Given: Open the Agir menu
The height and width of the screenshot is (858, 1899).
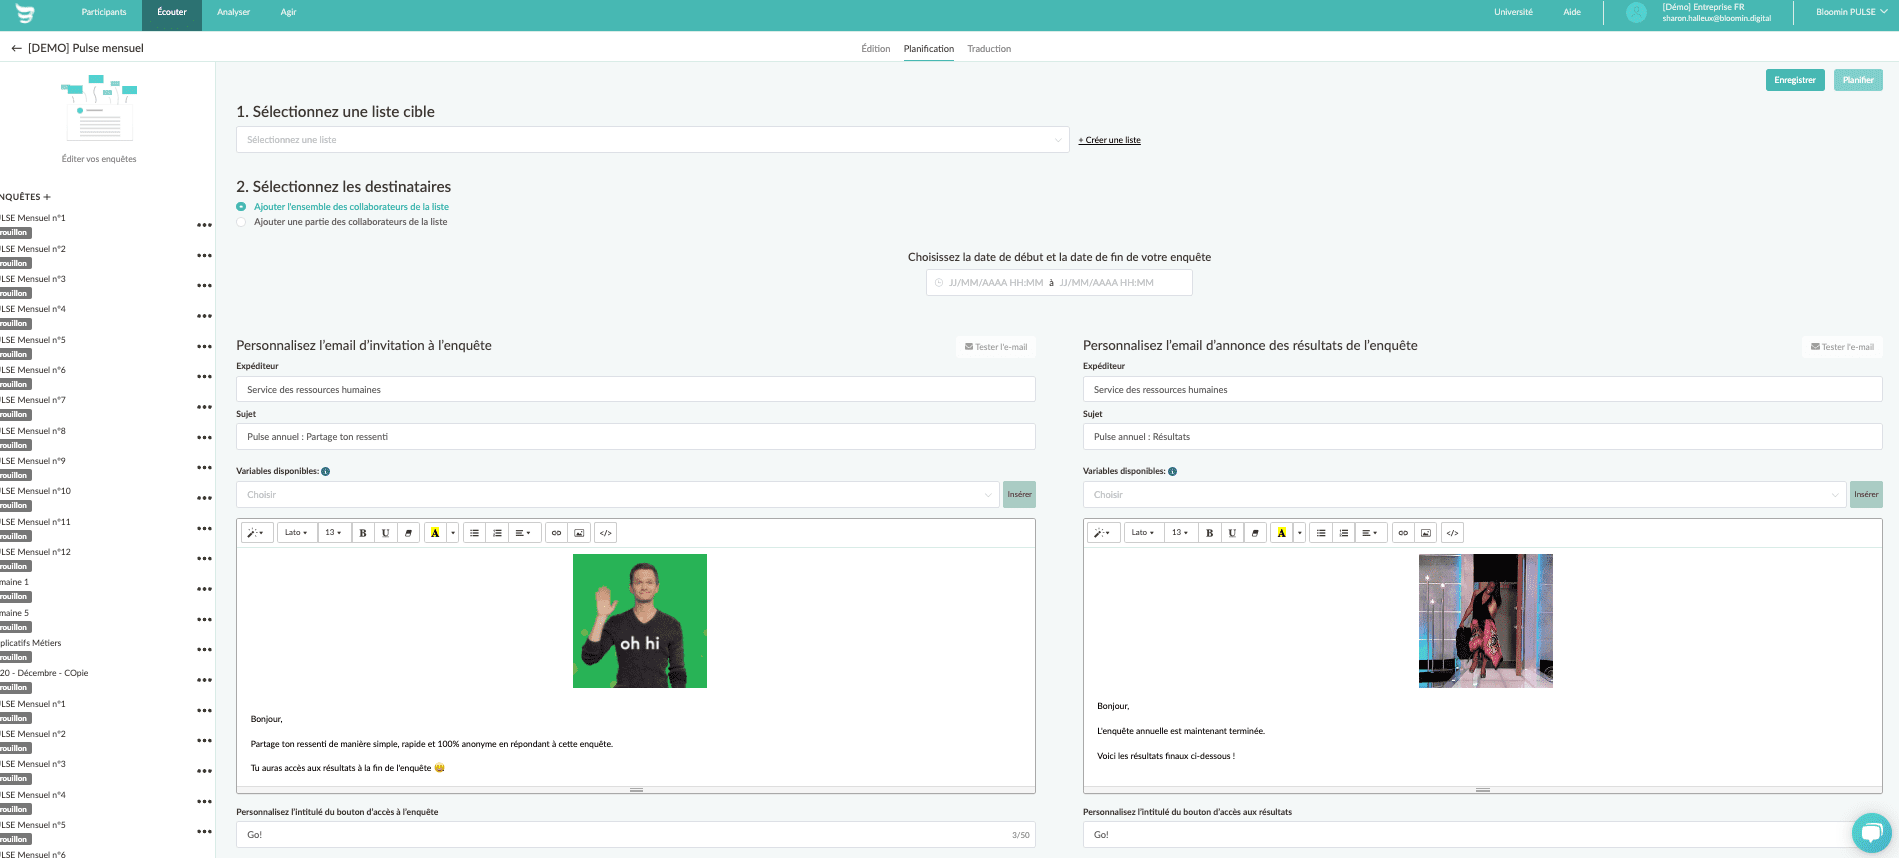Looking at the screenshot, I should click(288, 13).
